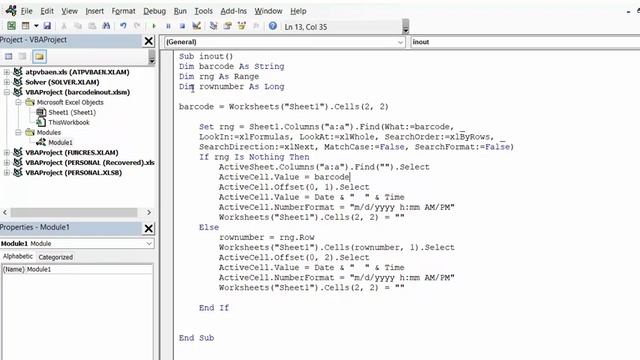640x360 pixels.
Task: Switch to the Alphabetic properties tab
Action: tap(18, 256)
